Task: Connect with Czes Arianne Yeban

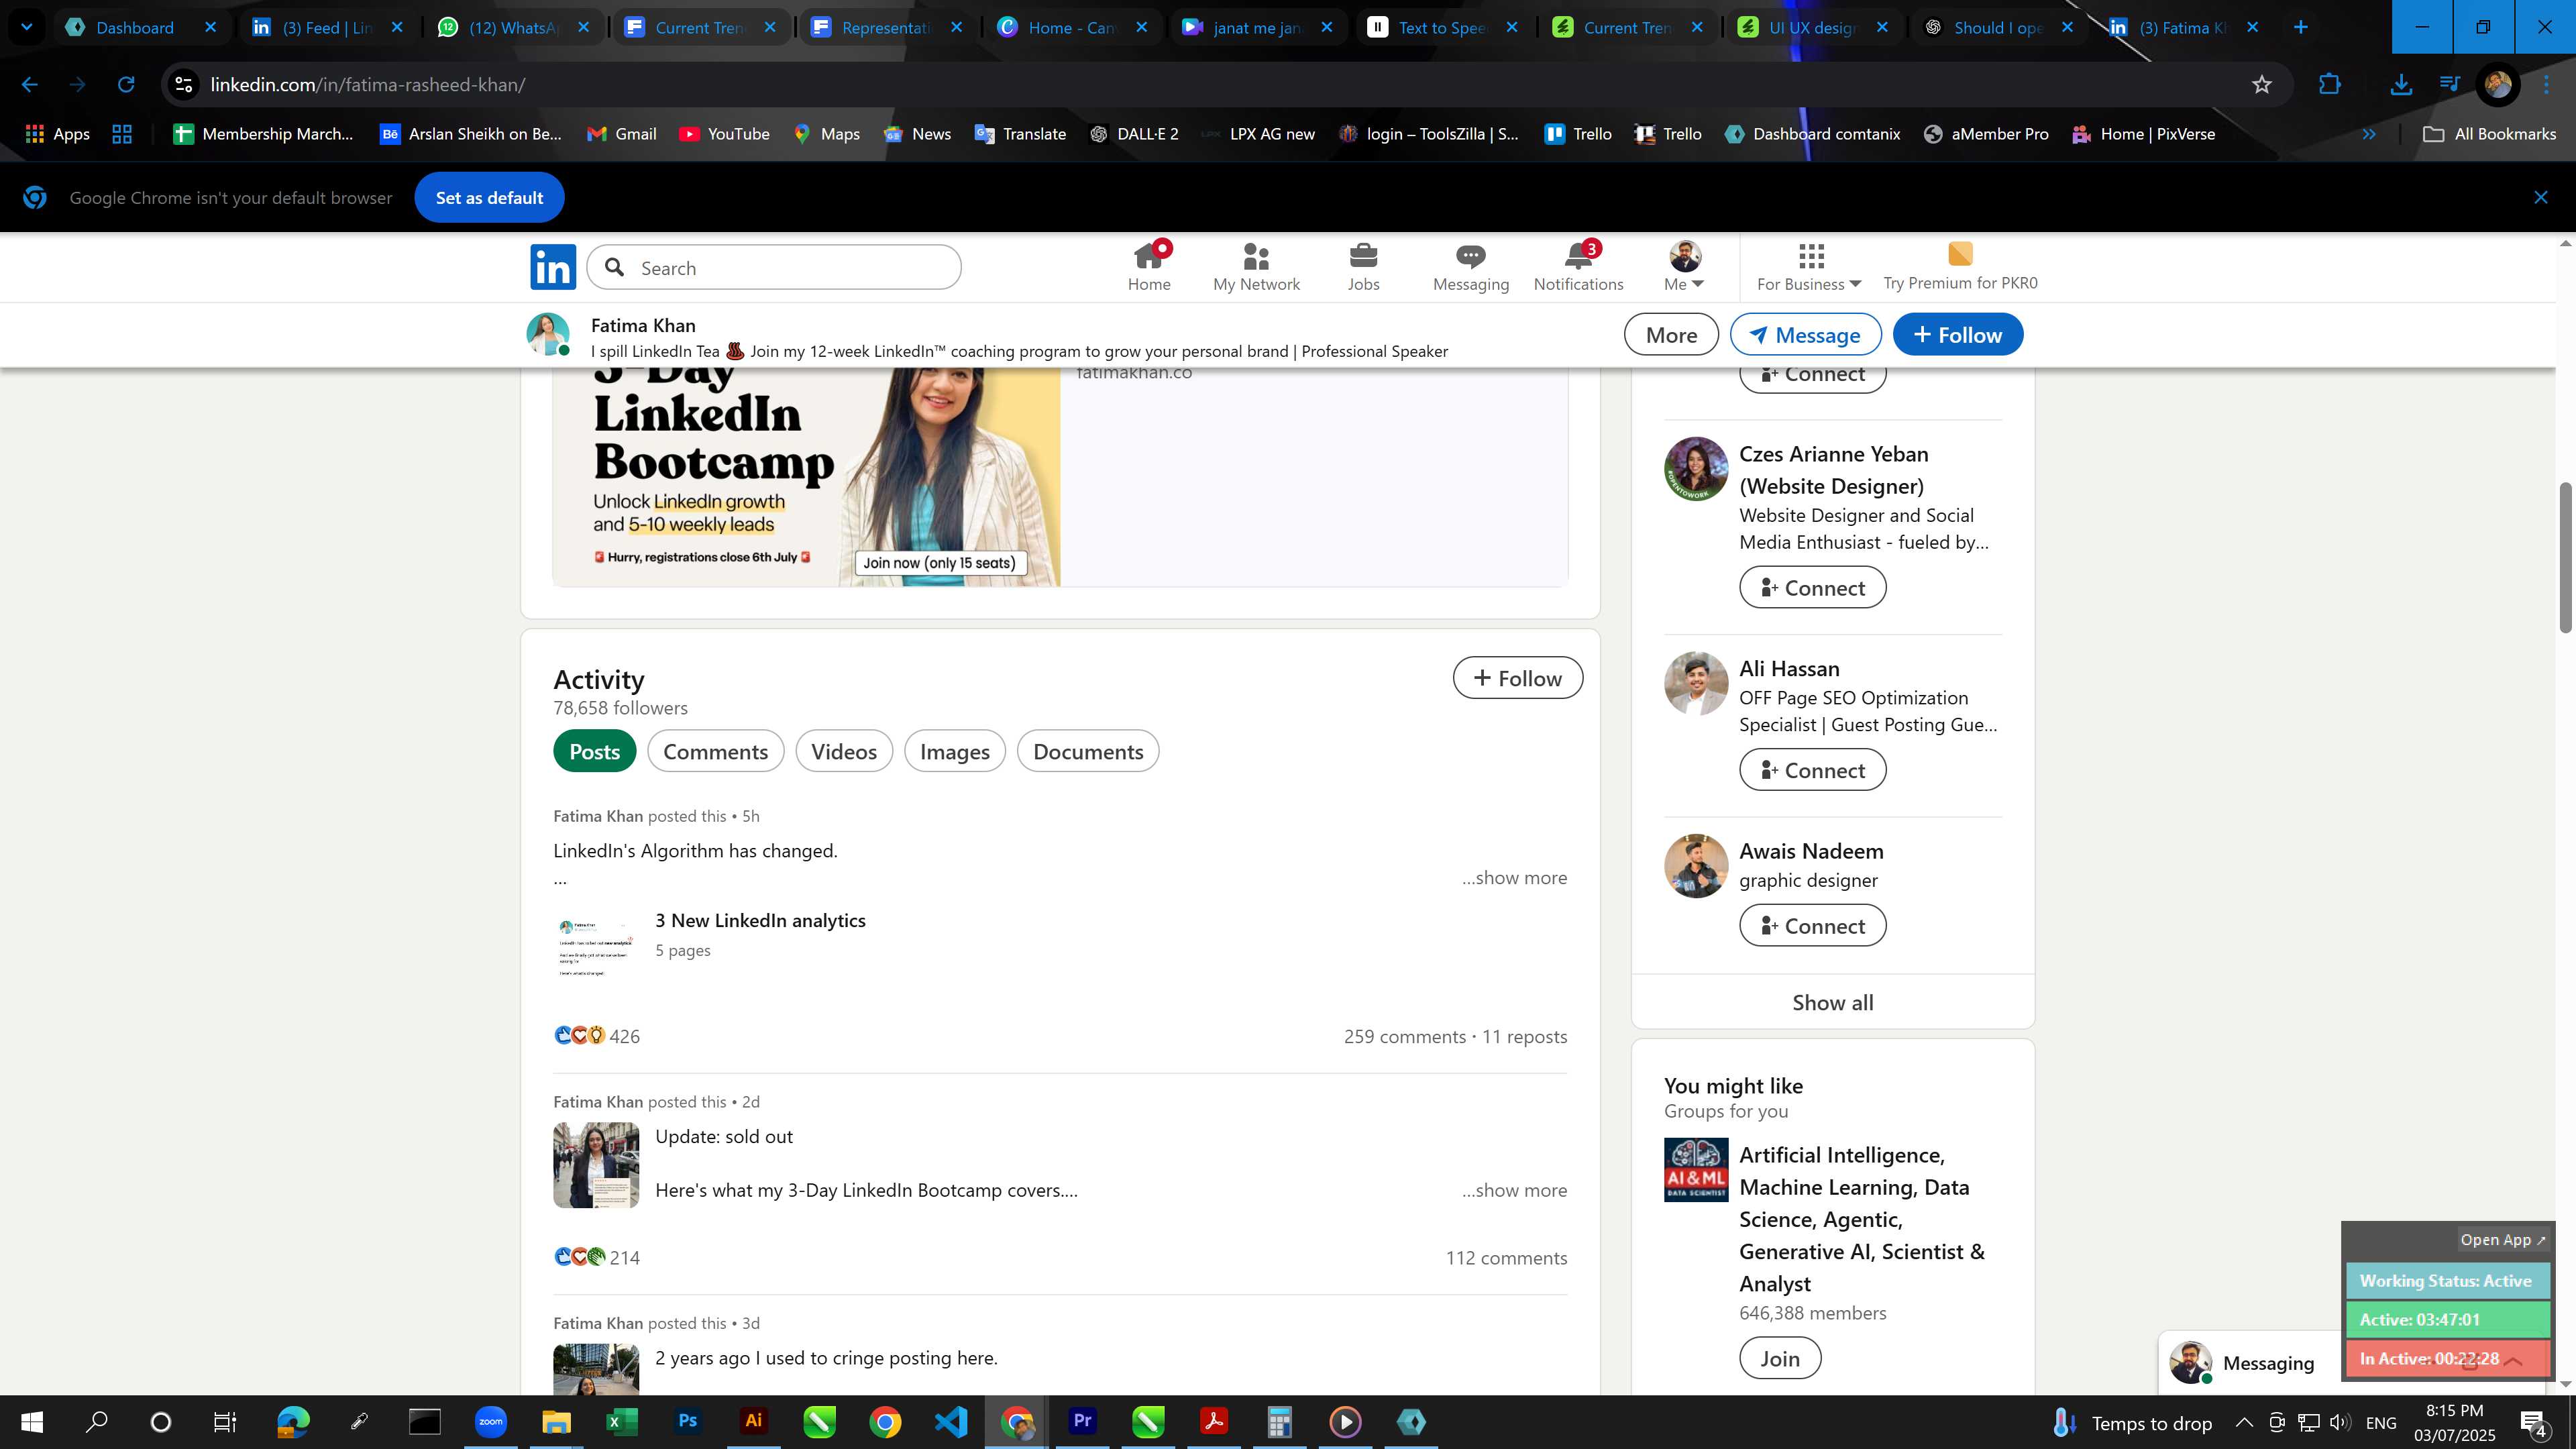Action: pos(1812,588)
